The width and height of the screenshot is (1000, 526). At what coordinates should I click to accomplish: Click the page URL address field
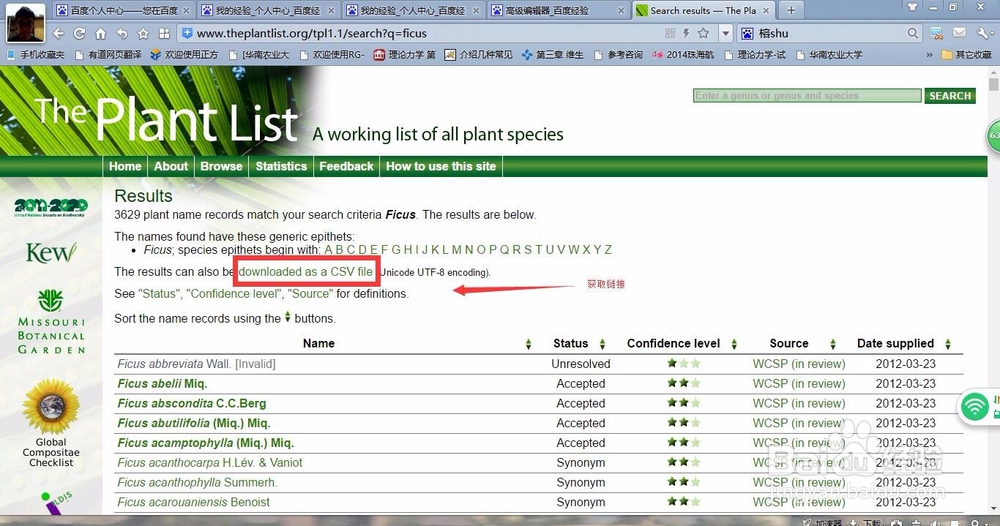[421, 33]
